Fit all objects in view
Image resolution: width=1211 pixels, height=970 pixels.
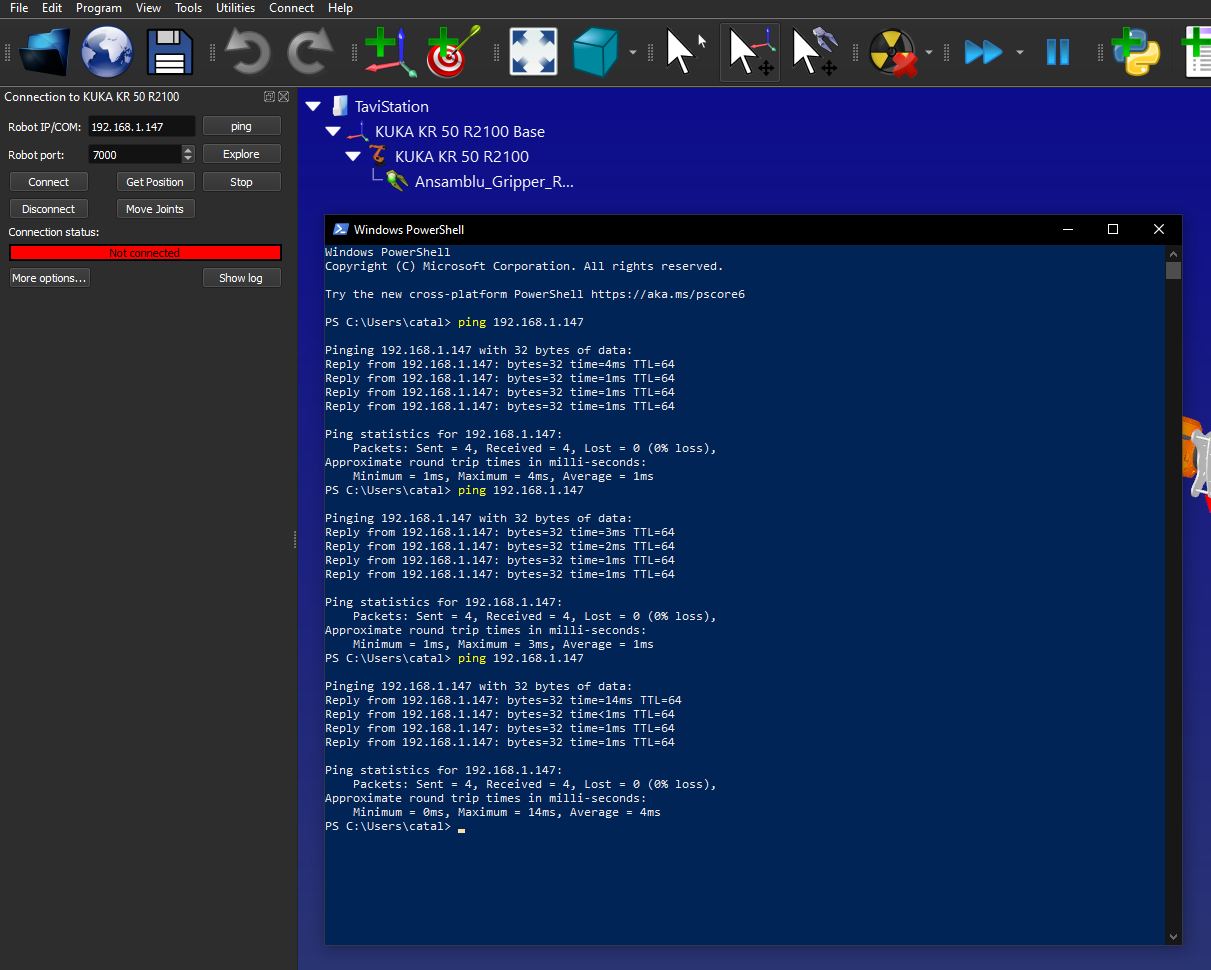(x=533, y=51)
